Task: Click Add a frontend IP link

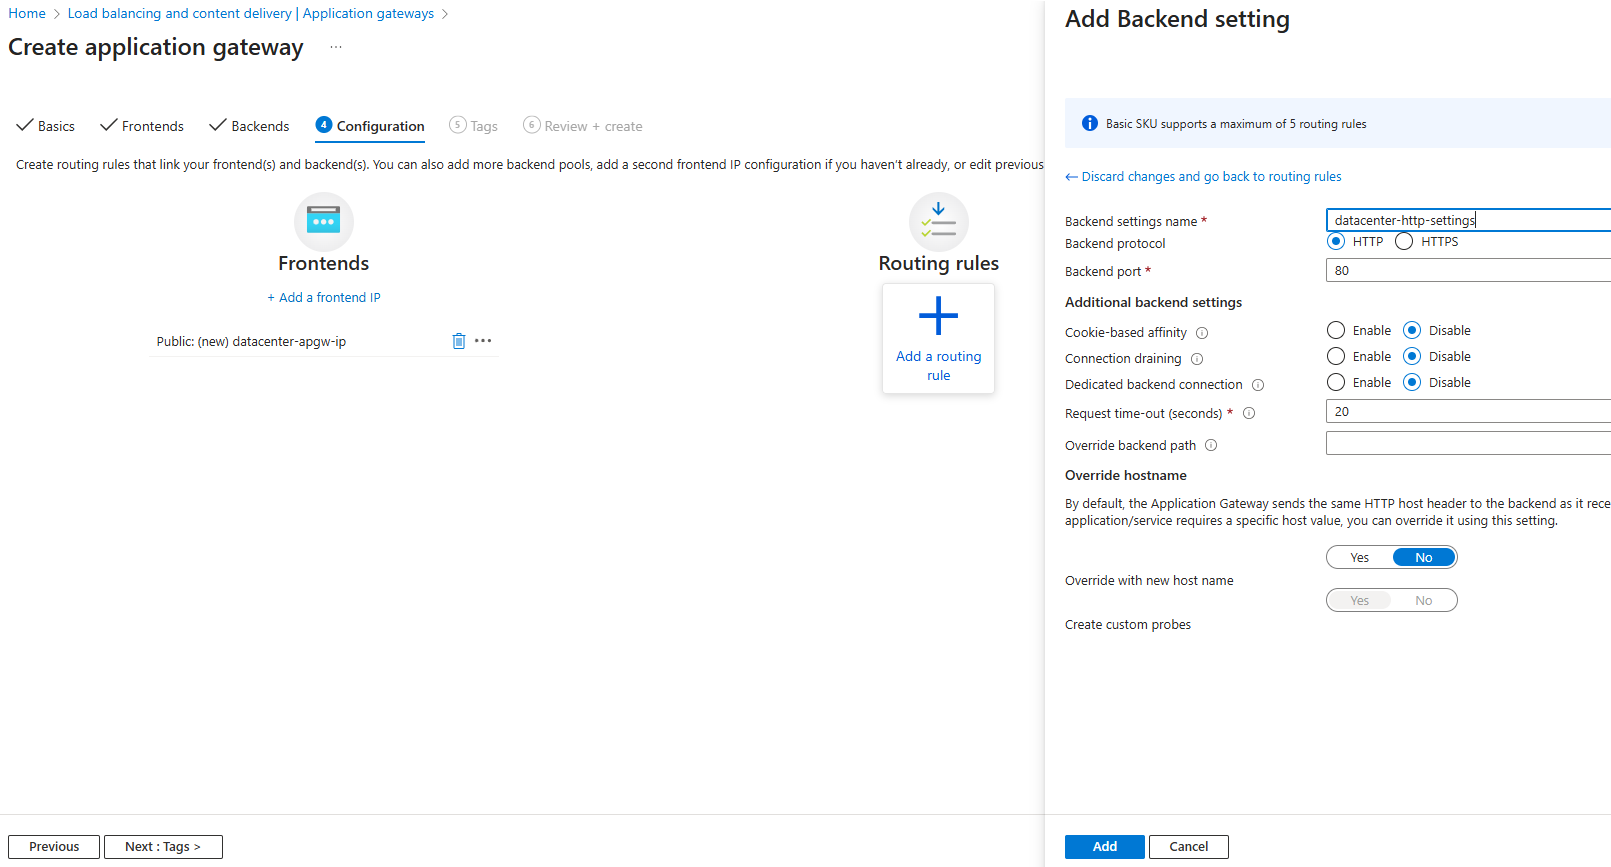Action: pyautogui.click(x=323, y=297)
